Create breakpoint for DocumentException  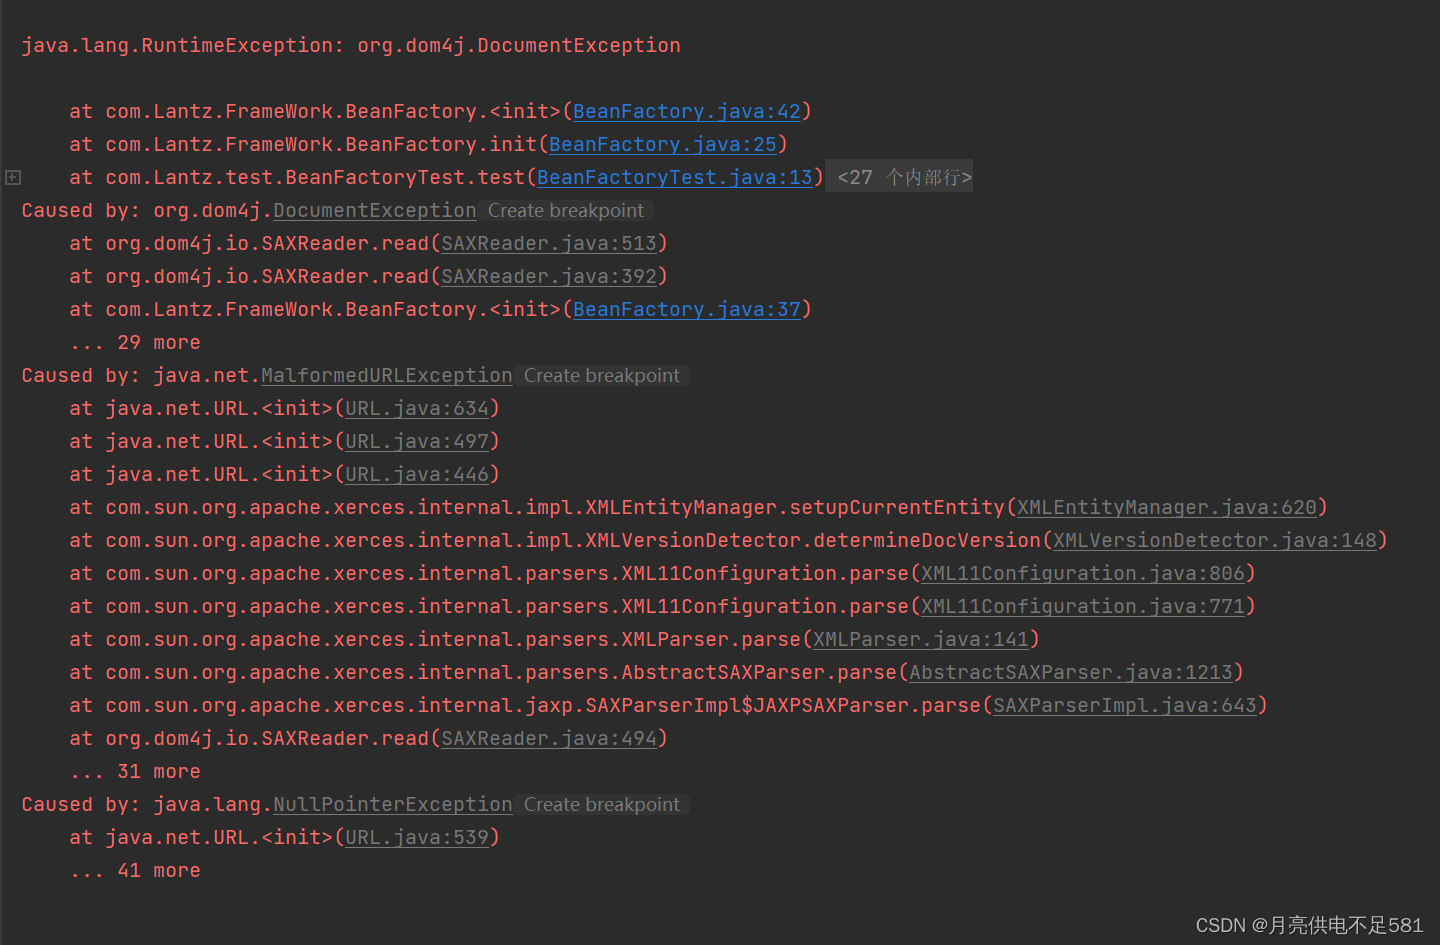(566, 211)
